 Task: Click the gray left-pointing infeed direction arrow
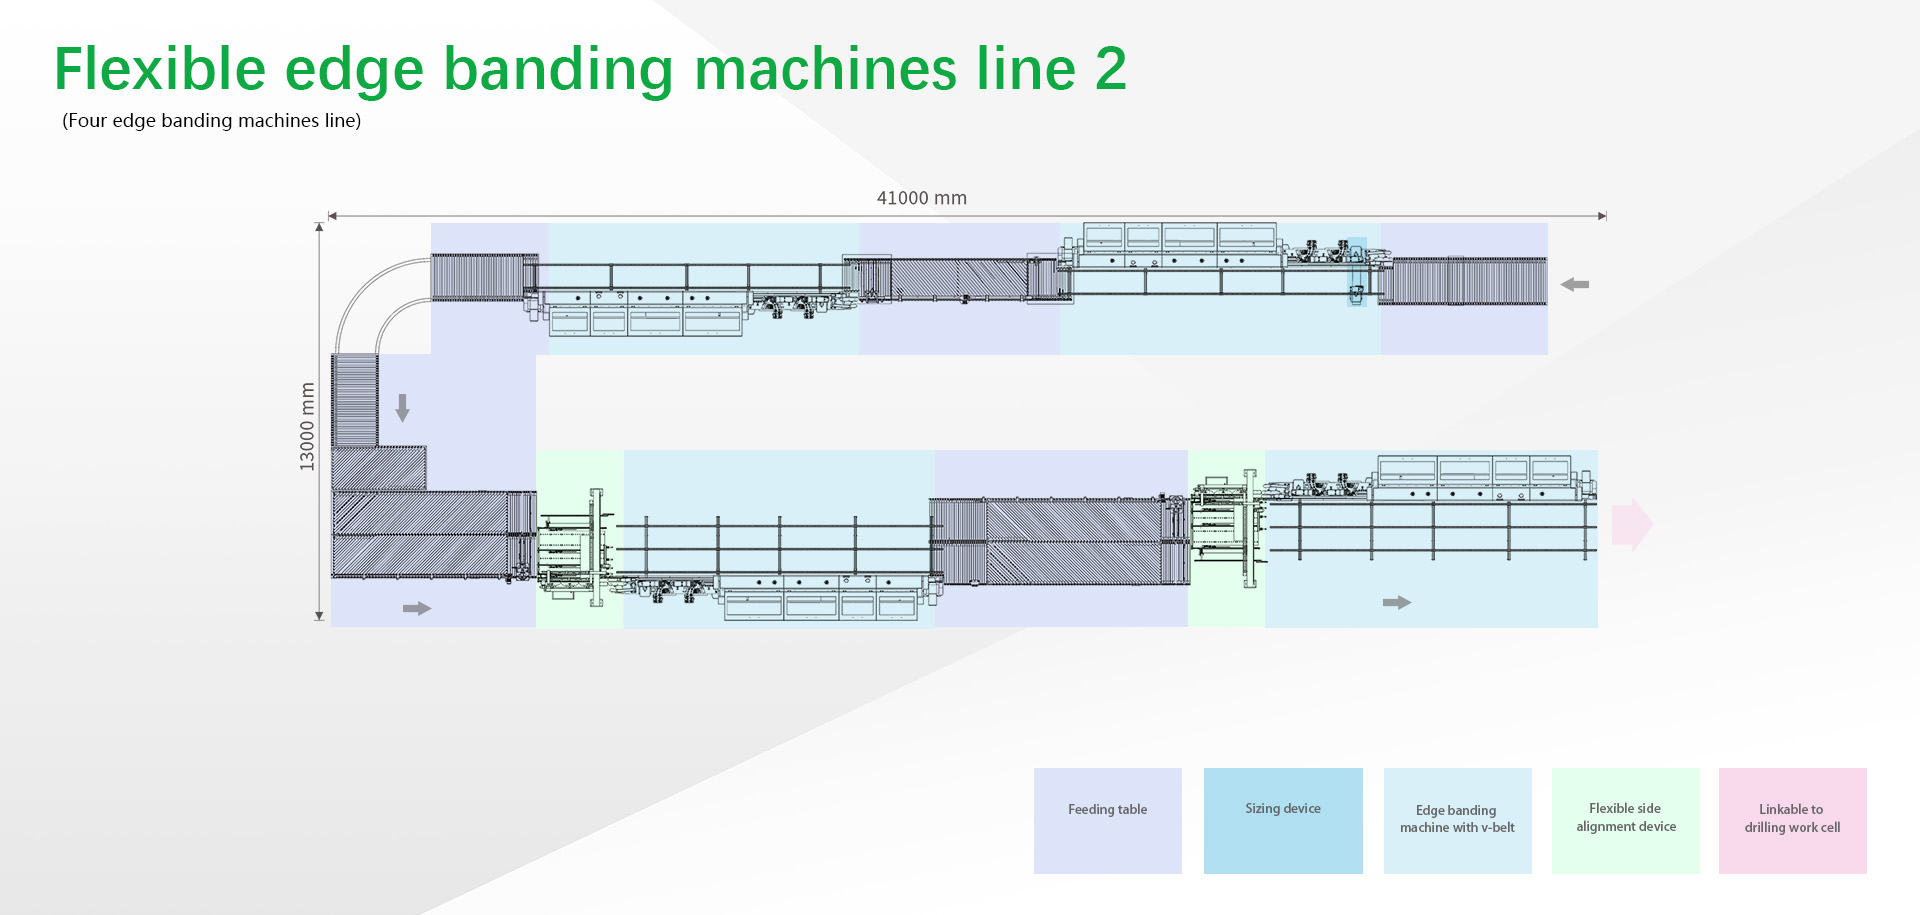click(1575, 285)
